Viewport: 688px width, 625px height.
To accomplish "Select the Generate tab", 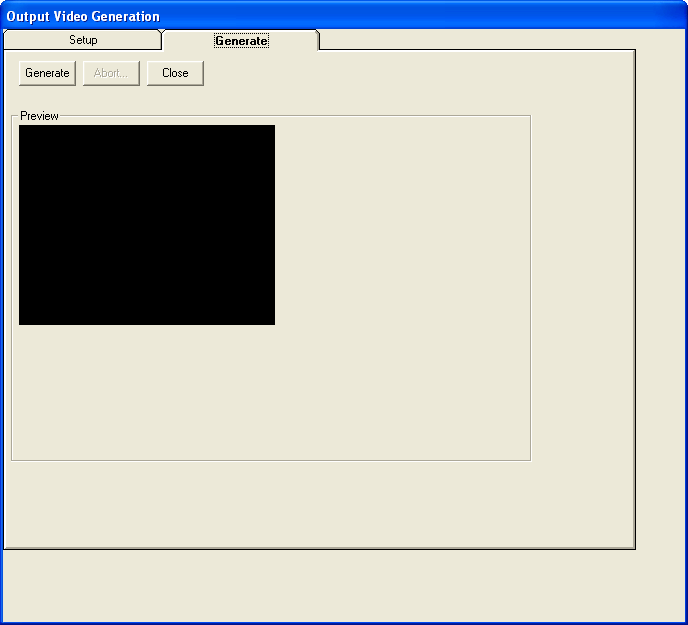I will [x=241, y=41].
